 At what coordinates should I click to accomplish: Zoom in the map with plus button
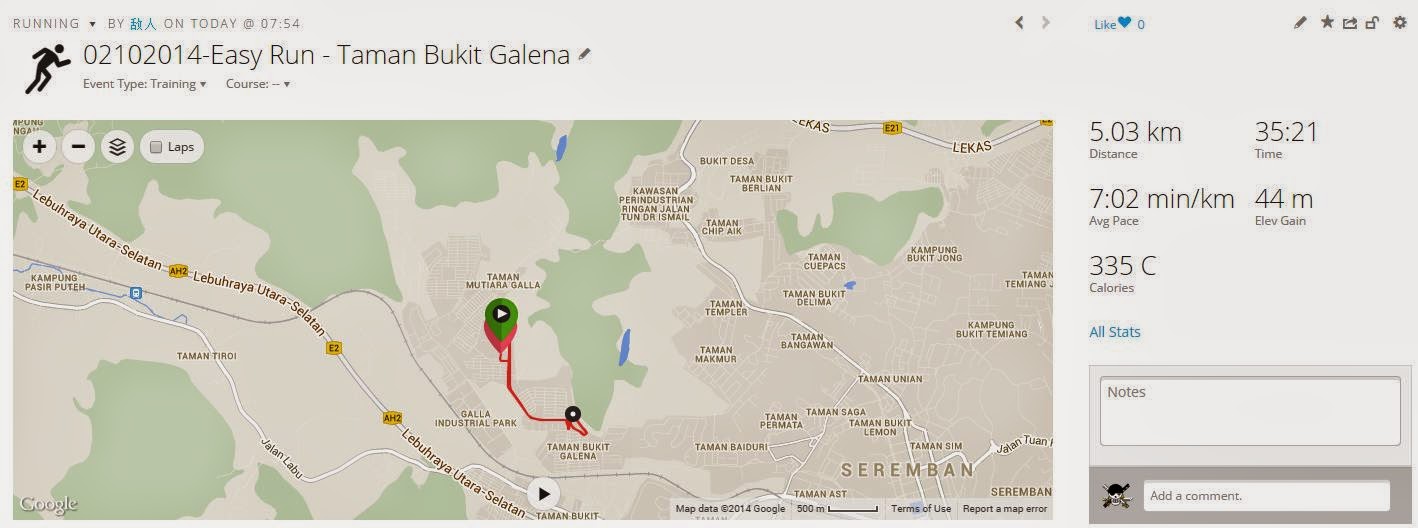coord(39,147)
